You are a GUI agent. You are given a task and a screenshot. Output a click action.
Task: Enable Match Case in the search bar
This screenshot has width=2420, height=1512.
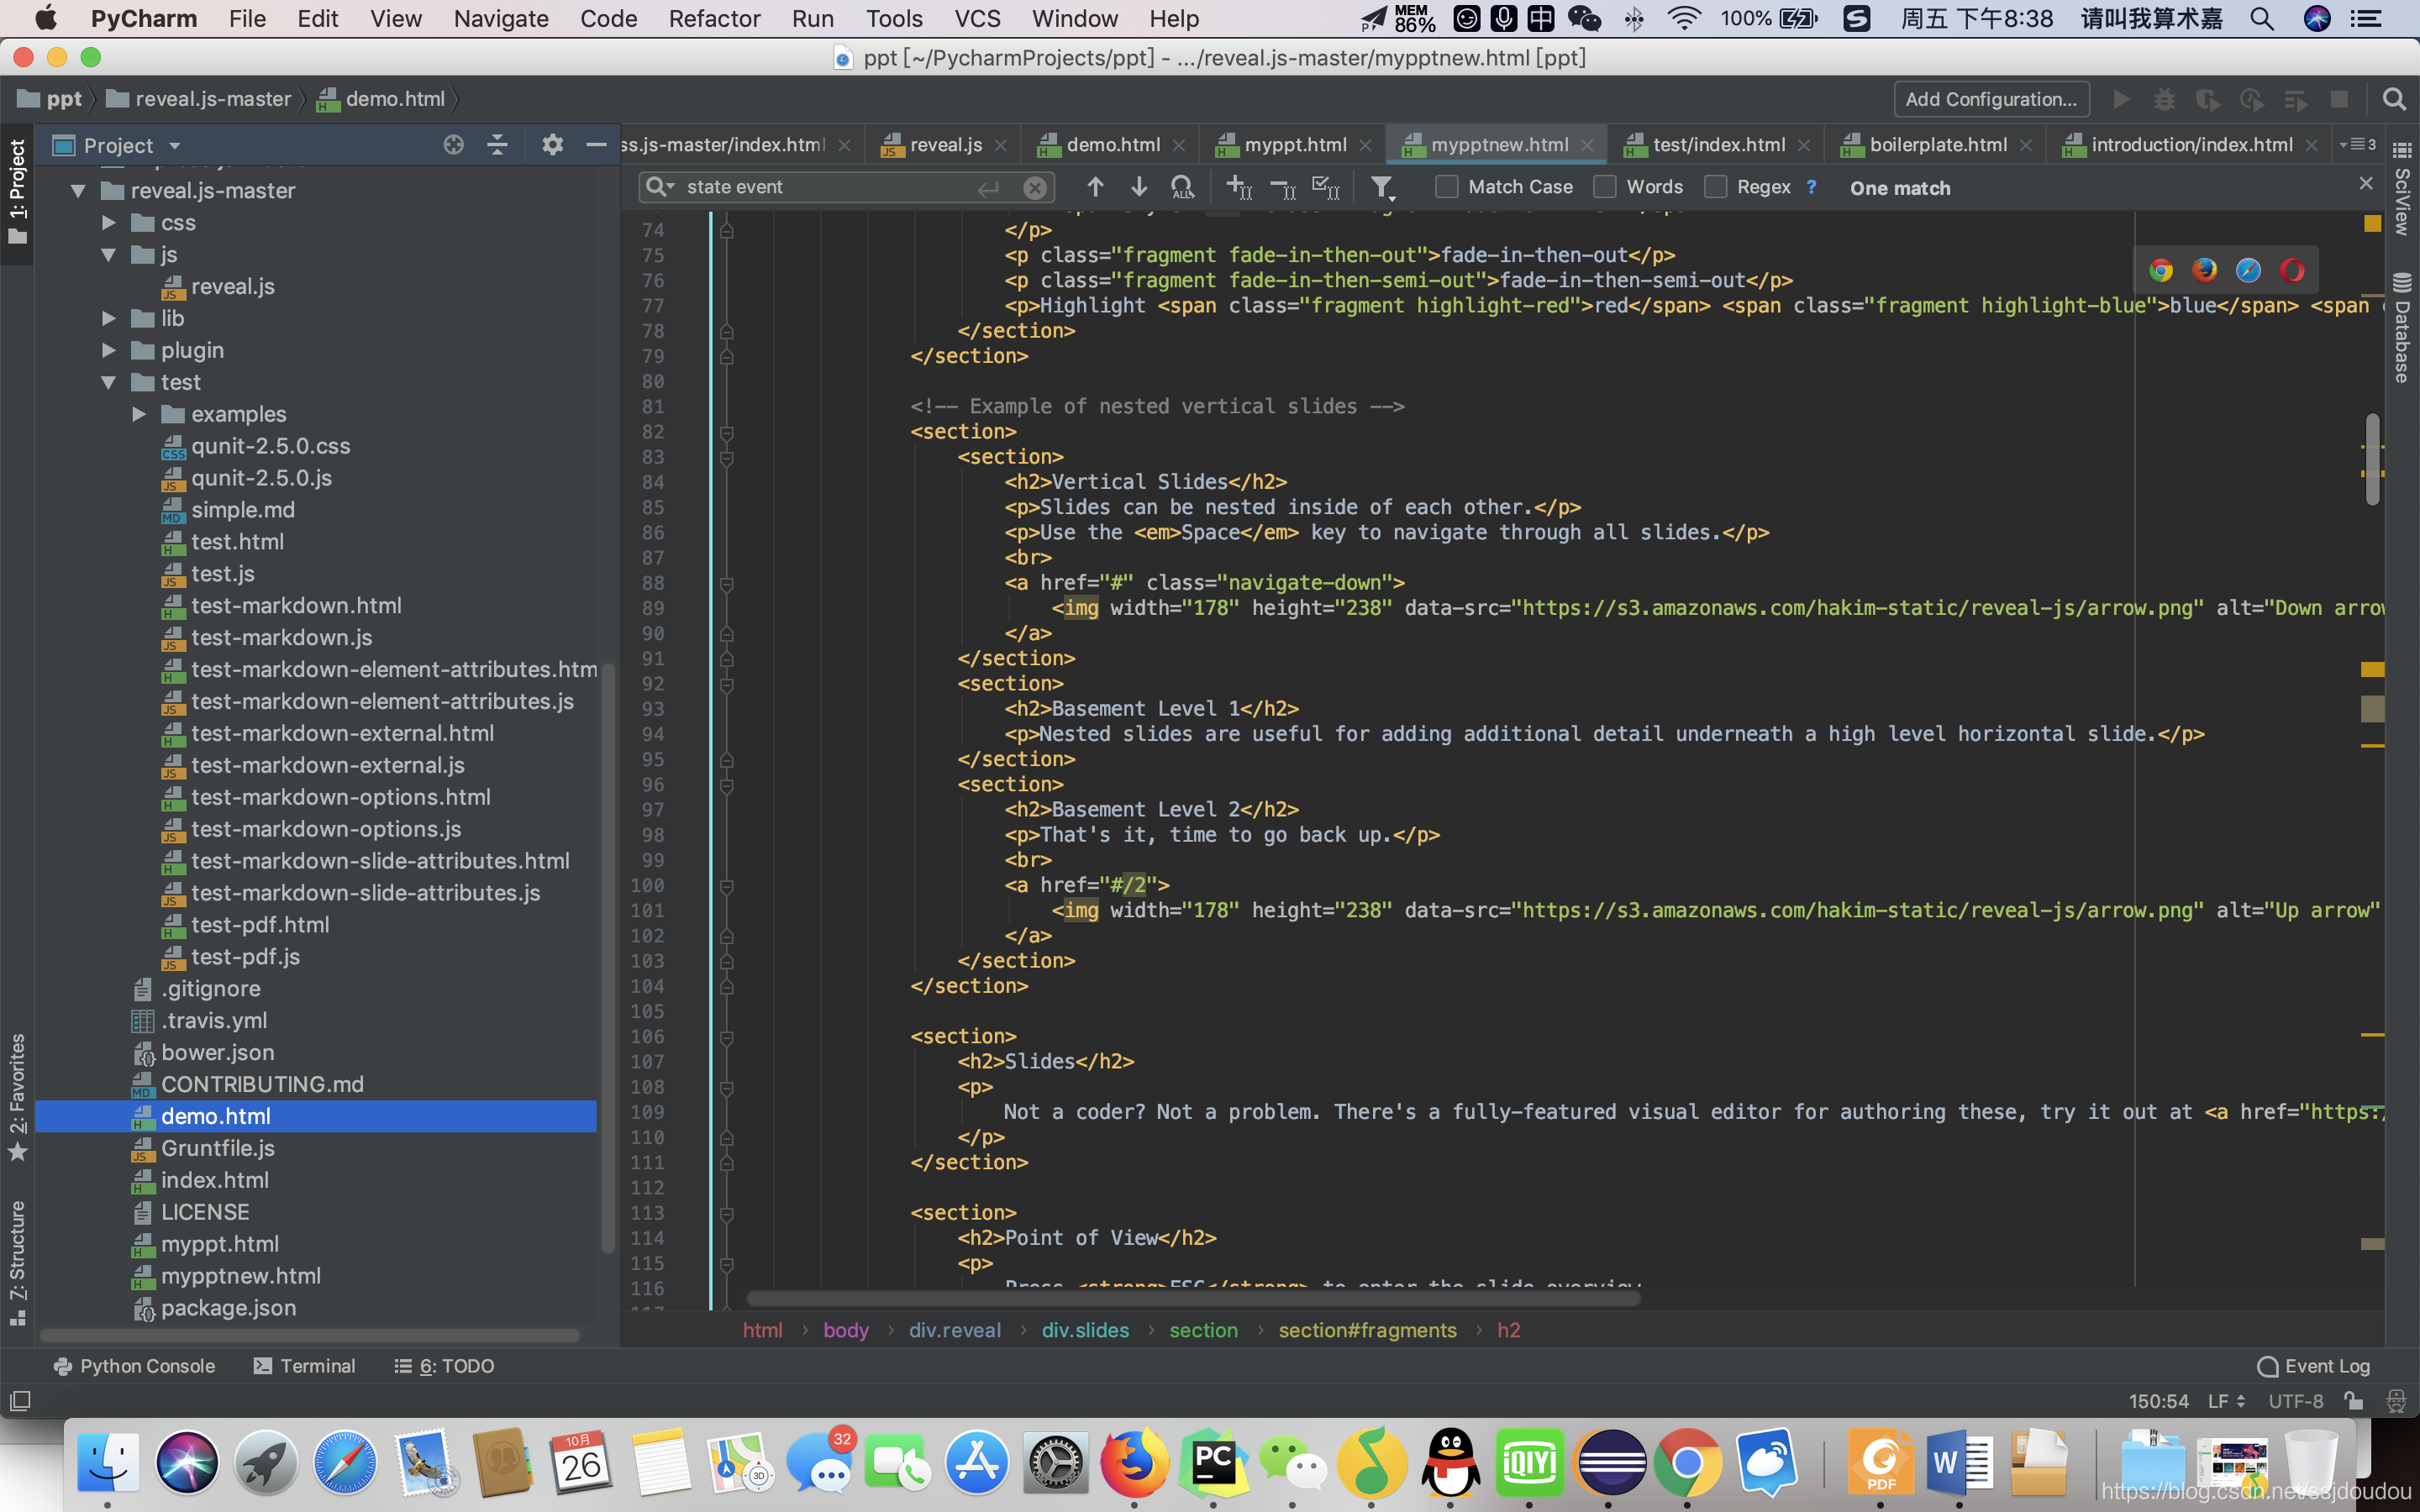[1447, 187]
